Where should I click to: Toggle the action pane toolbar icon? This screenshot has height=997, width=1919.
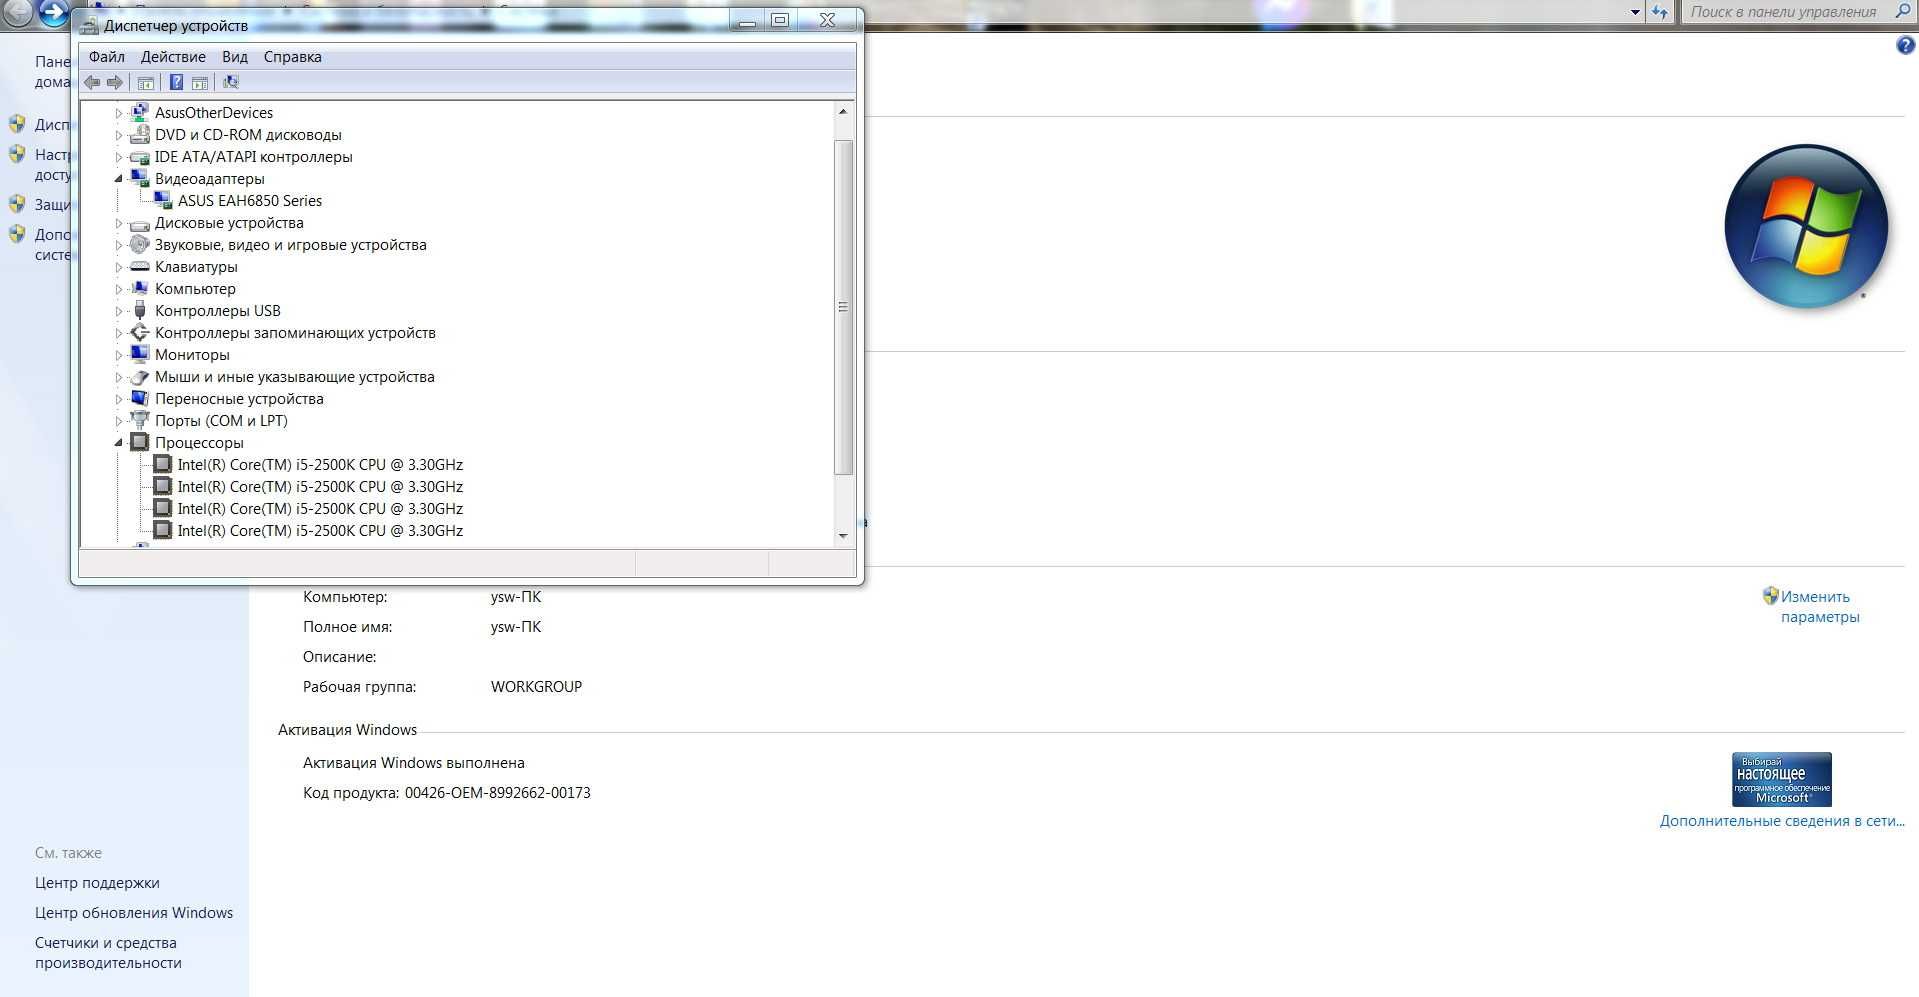pyautogui.click(x=200, y=83)
